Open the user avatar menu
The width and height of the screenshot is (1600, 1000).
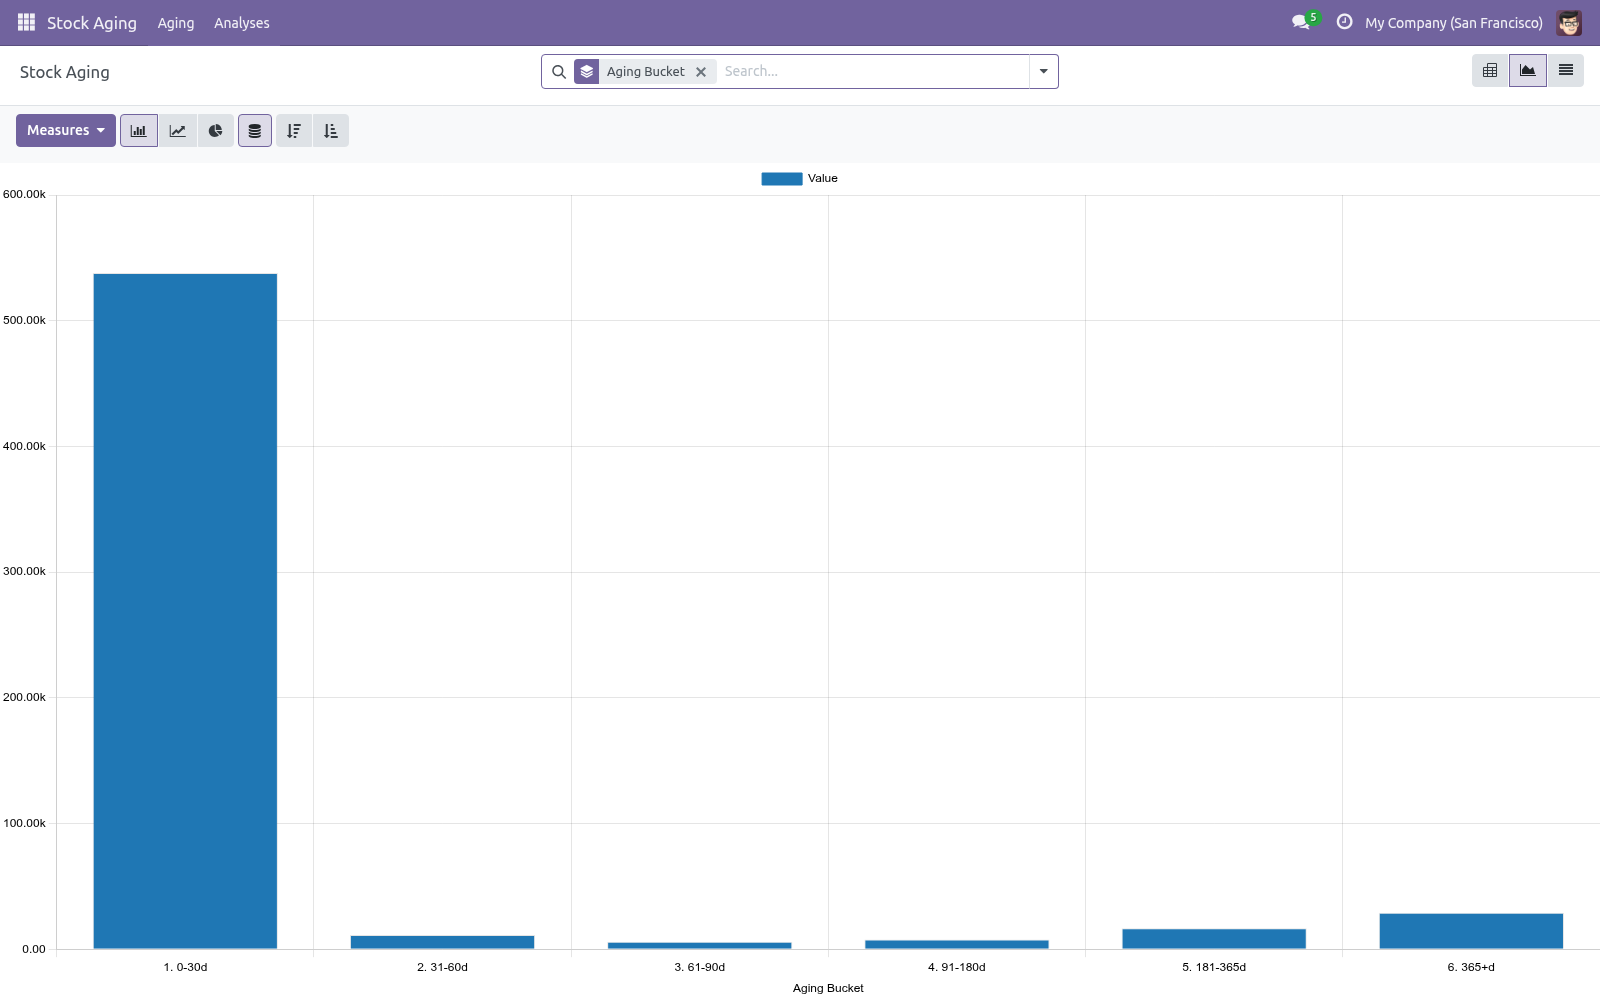coord(1569,22)
